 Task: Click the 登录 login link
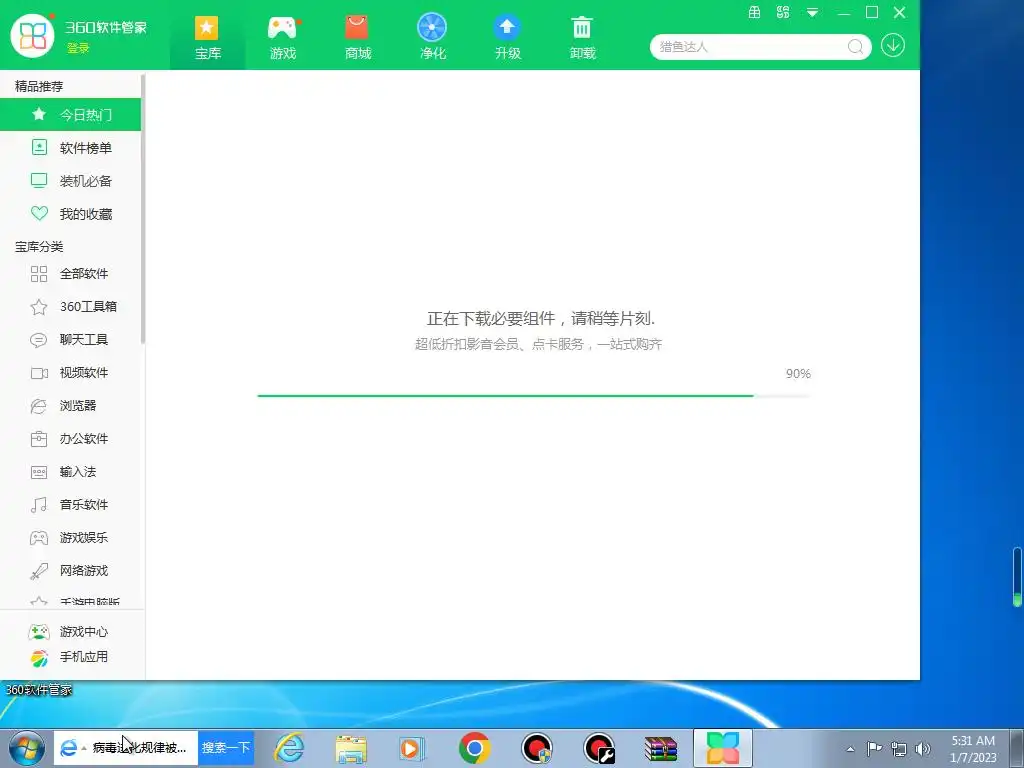click(78, 48)
